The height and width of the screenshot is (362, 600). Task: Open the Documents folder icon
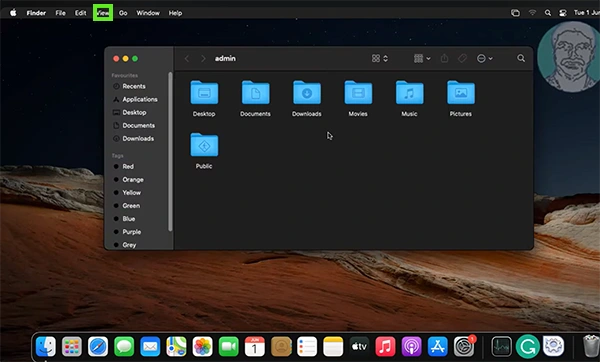point(256,92)
